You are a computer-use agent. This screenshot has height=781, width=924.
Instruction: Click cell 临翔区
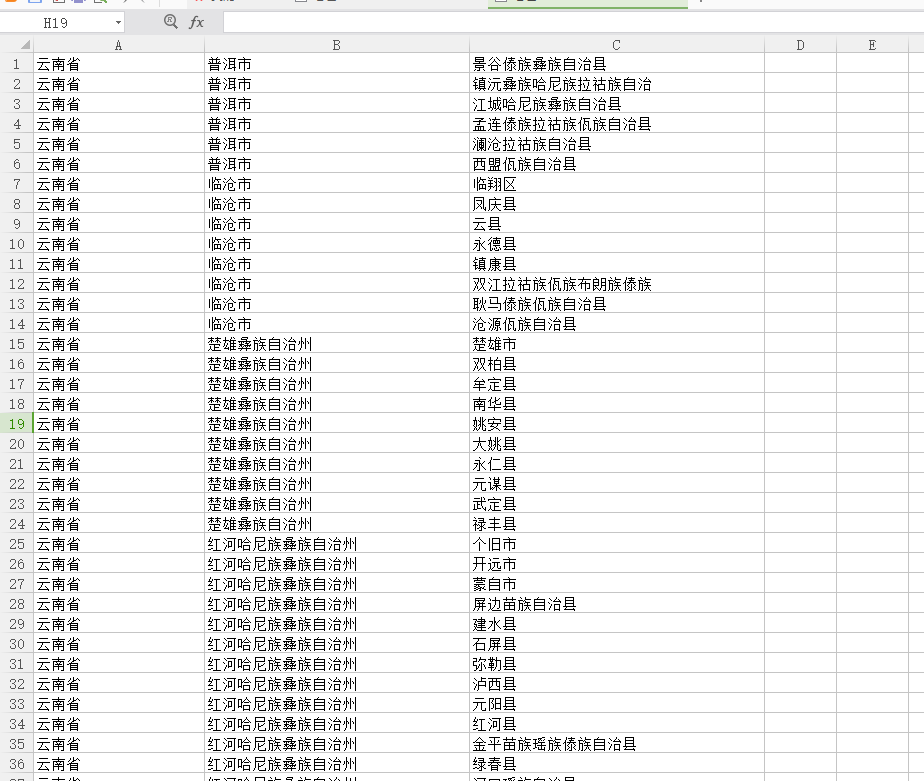pos(616,184)
